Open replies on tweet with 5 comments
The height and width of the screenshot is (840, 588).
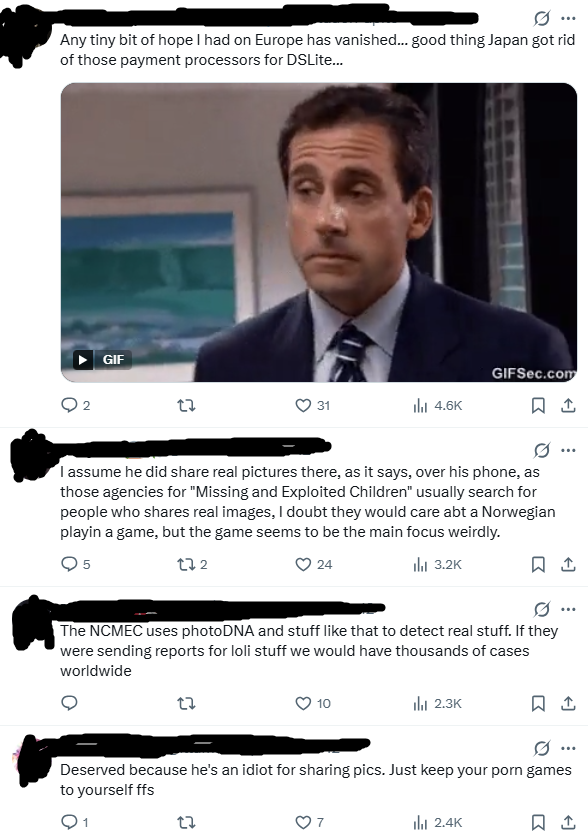click(76, 564)
